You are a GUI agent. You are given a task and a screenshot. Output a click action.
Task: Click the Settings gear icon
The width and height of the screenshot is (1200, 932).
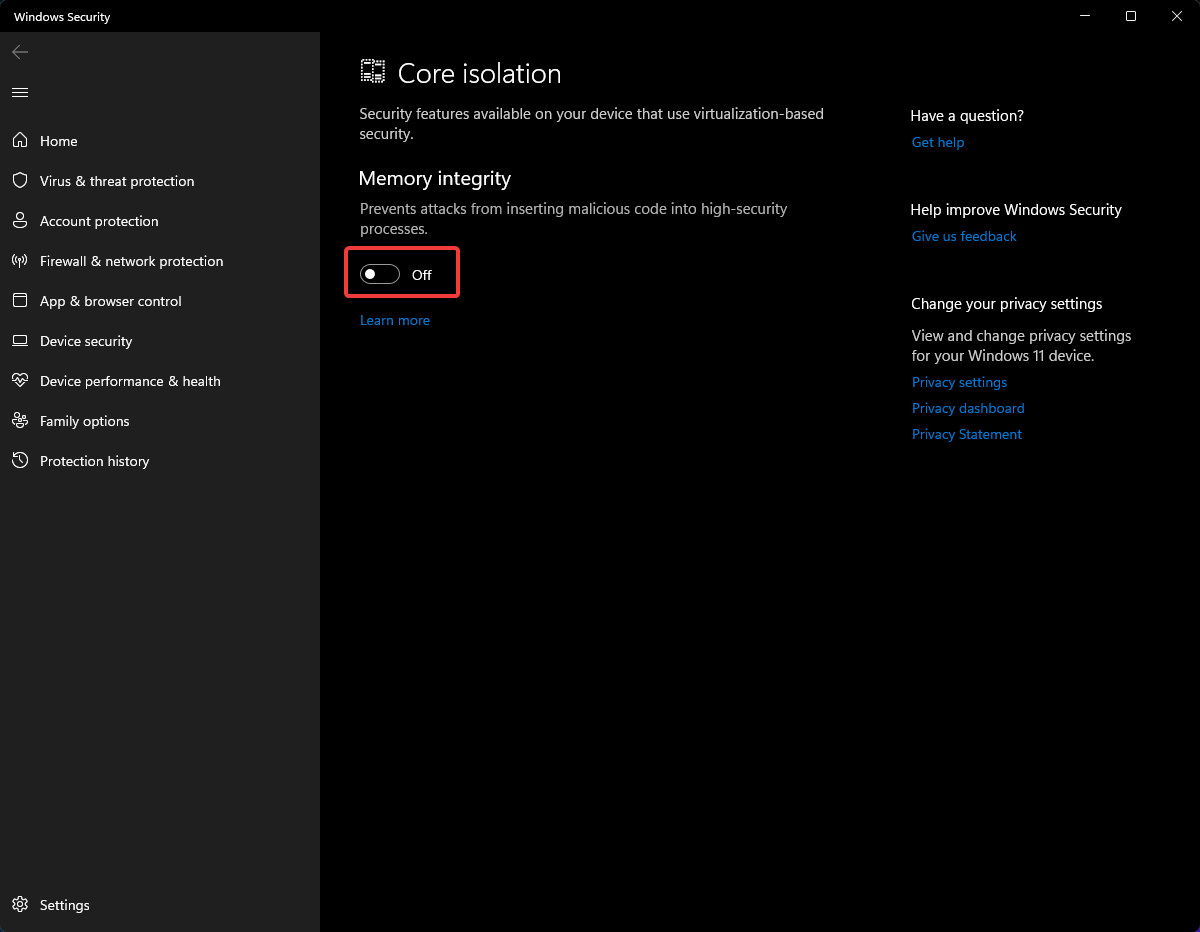20,905
